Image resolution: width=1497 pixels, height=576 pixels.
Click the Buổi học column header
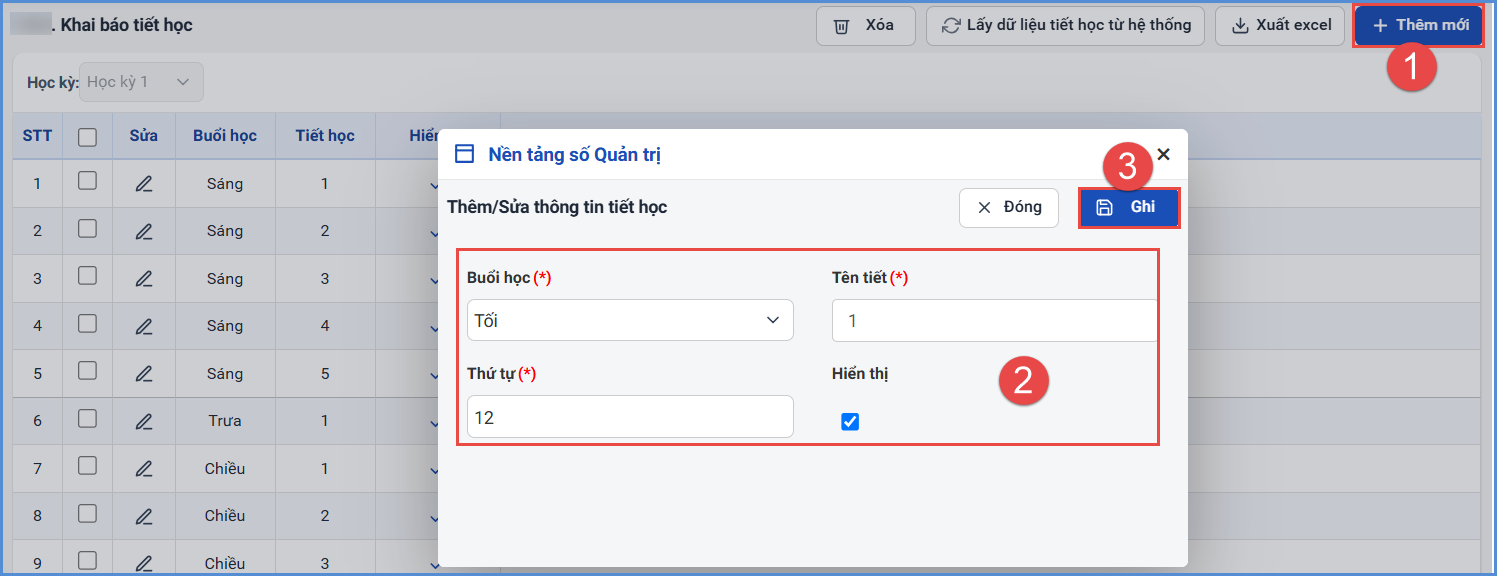click(225, 136)
